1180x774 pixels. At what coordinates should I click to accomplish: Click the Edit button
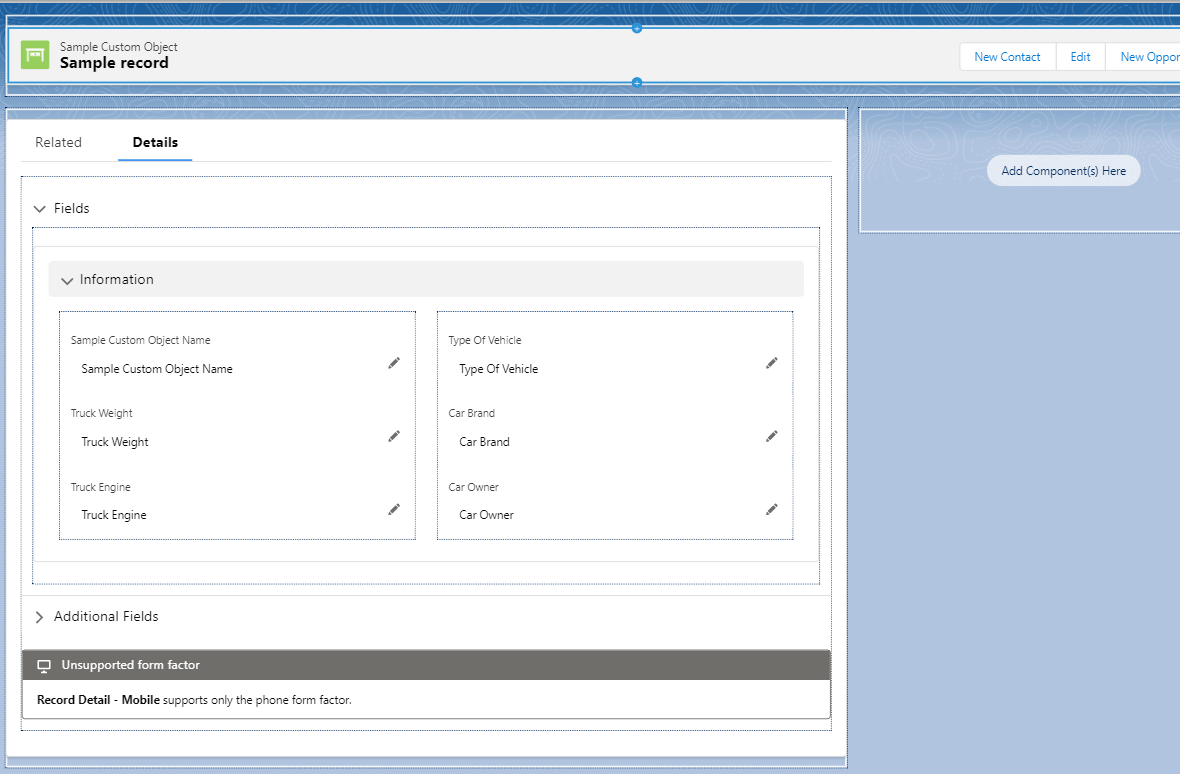1080,56
